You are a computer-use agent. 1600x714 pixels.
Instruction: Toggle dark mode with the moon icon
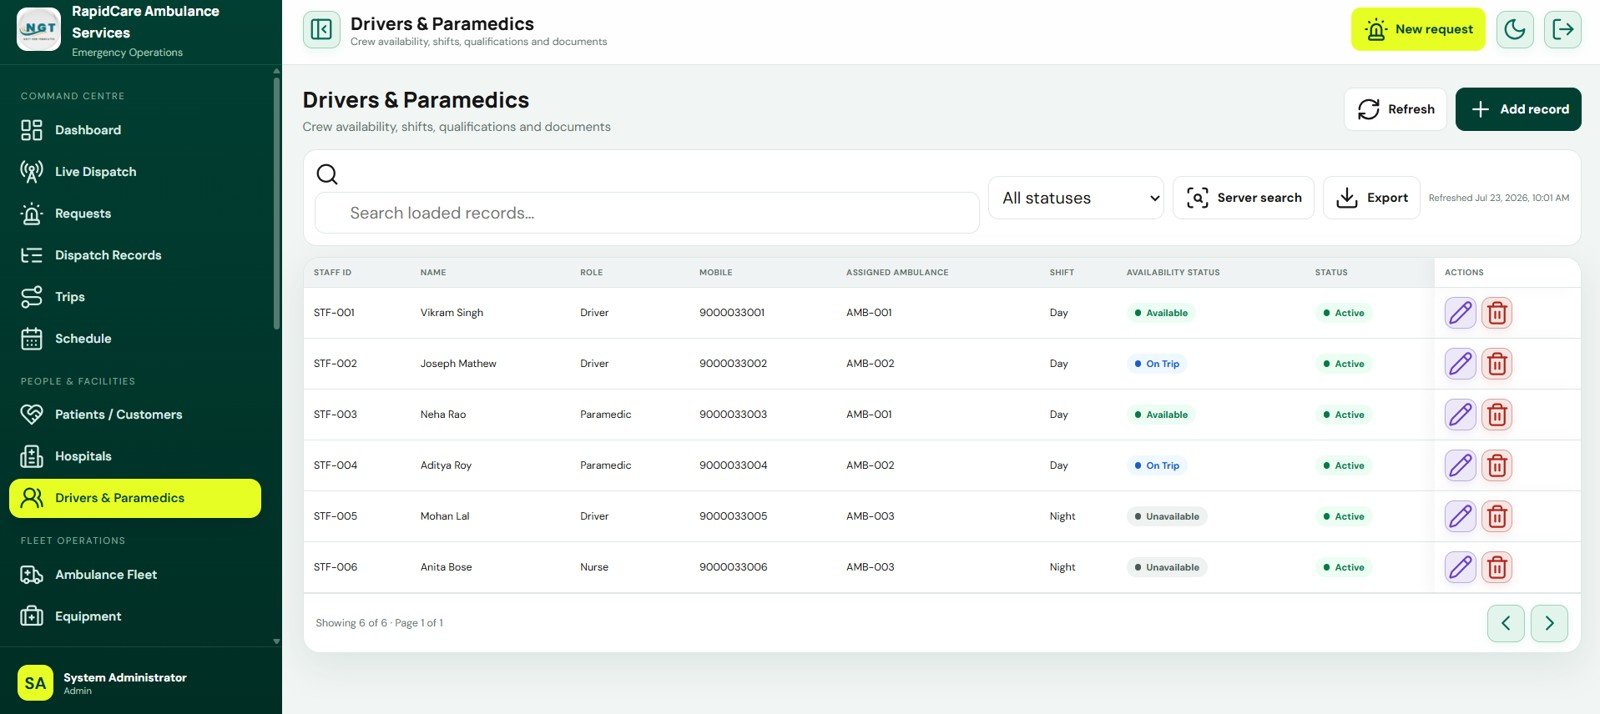click(1514, 29)
